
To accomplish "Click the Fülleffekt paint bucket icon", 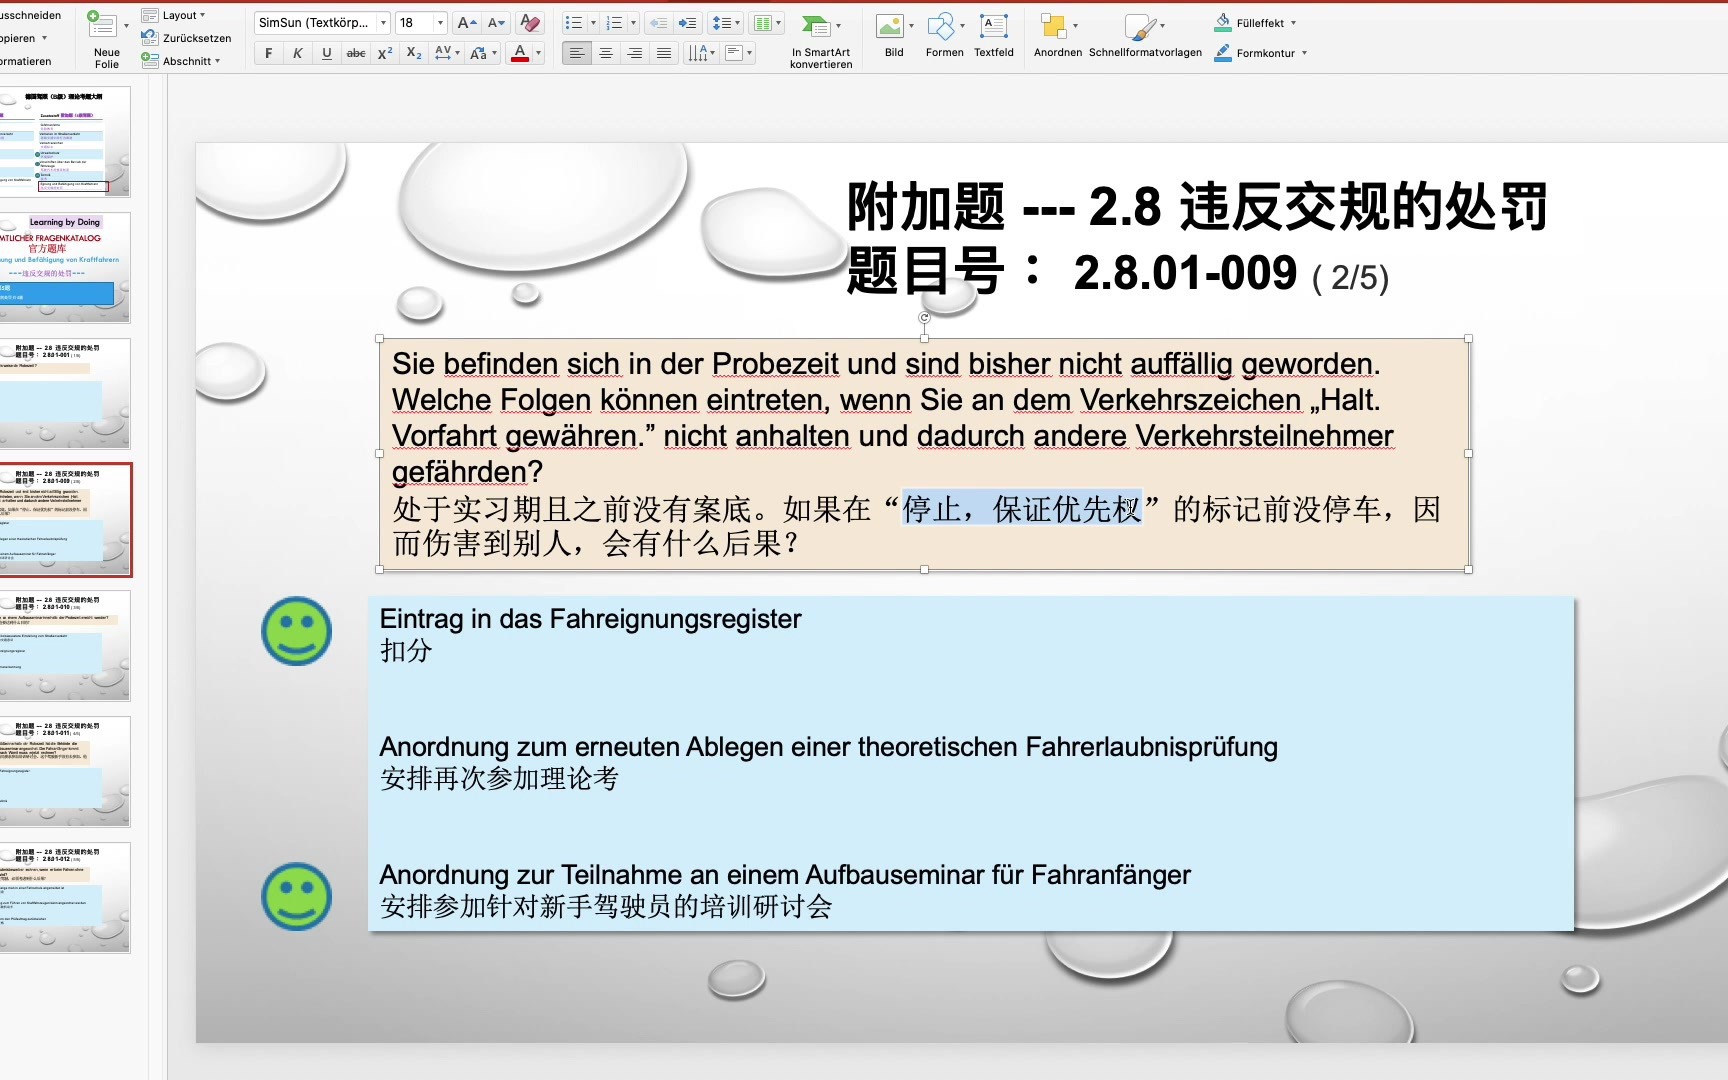I will [x=1223, y=22].
